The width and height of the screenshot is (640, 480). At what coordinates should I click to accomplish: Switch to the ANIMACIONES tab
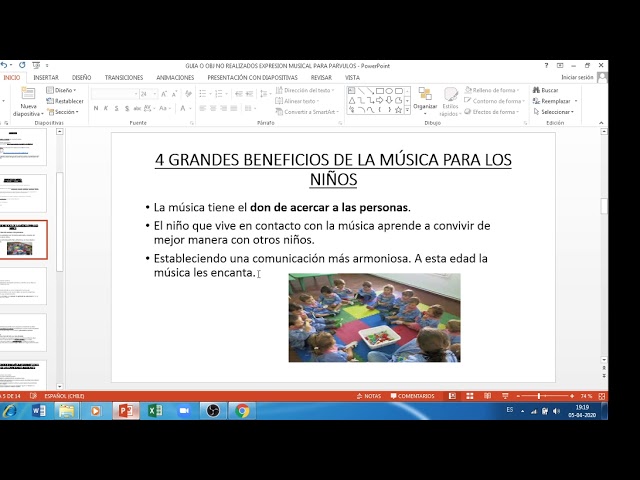click(175, 78)
